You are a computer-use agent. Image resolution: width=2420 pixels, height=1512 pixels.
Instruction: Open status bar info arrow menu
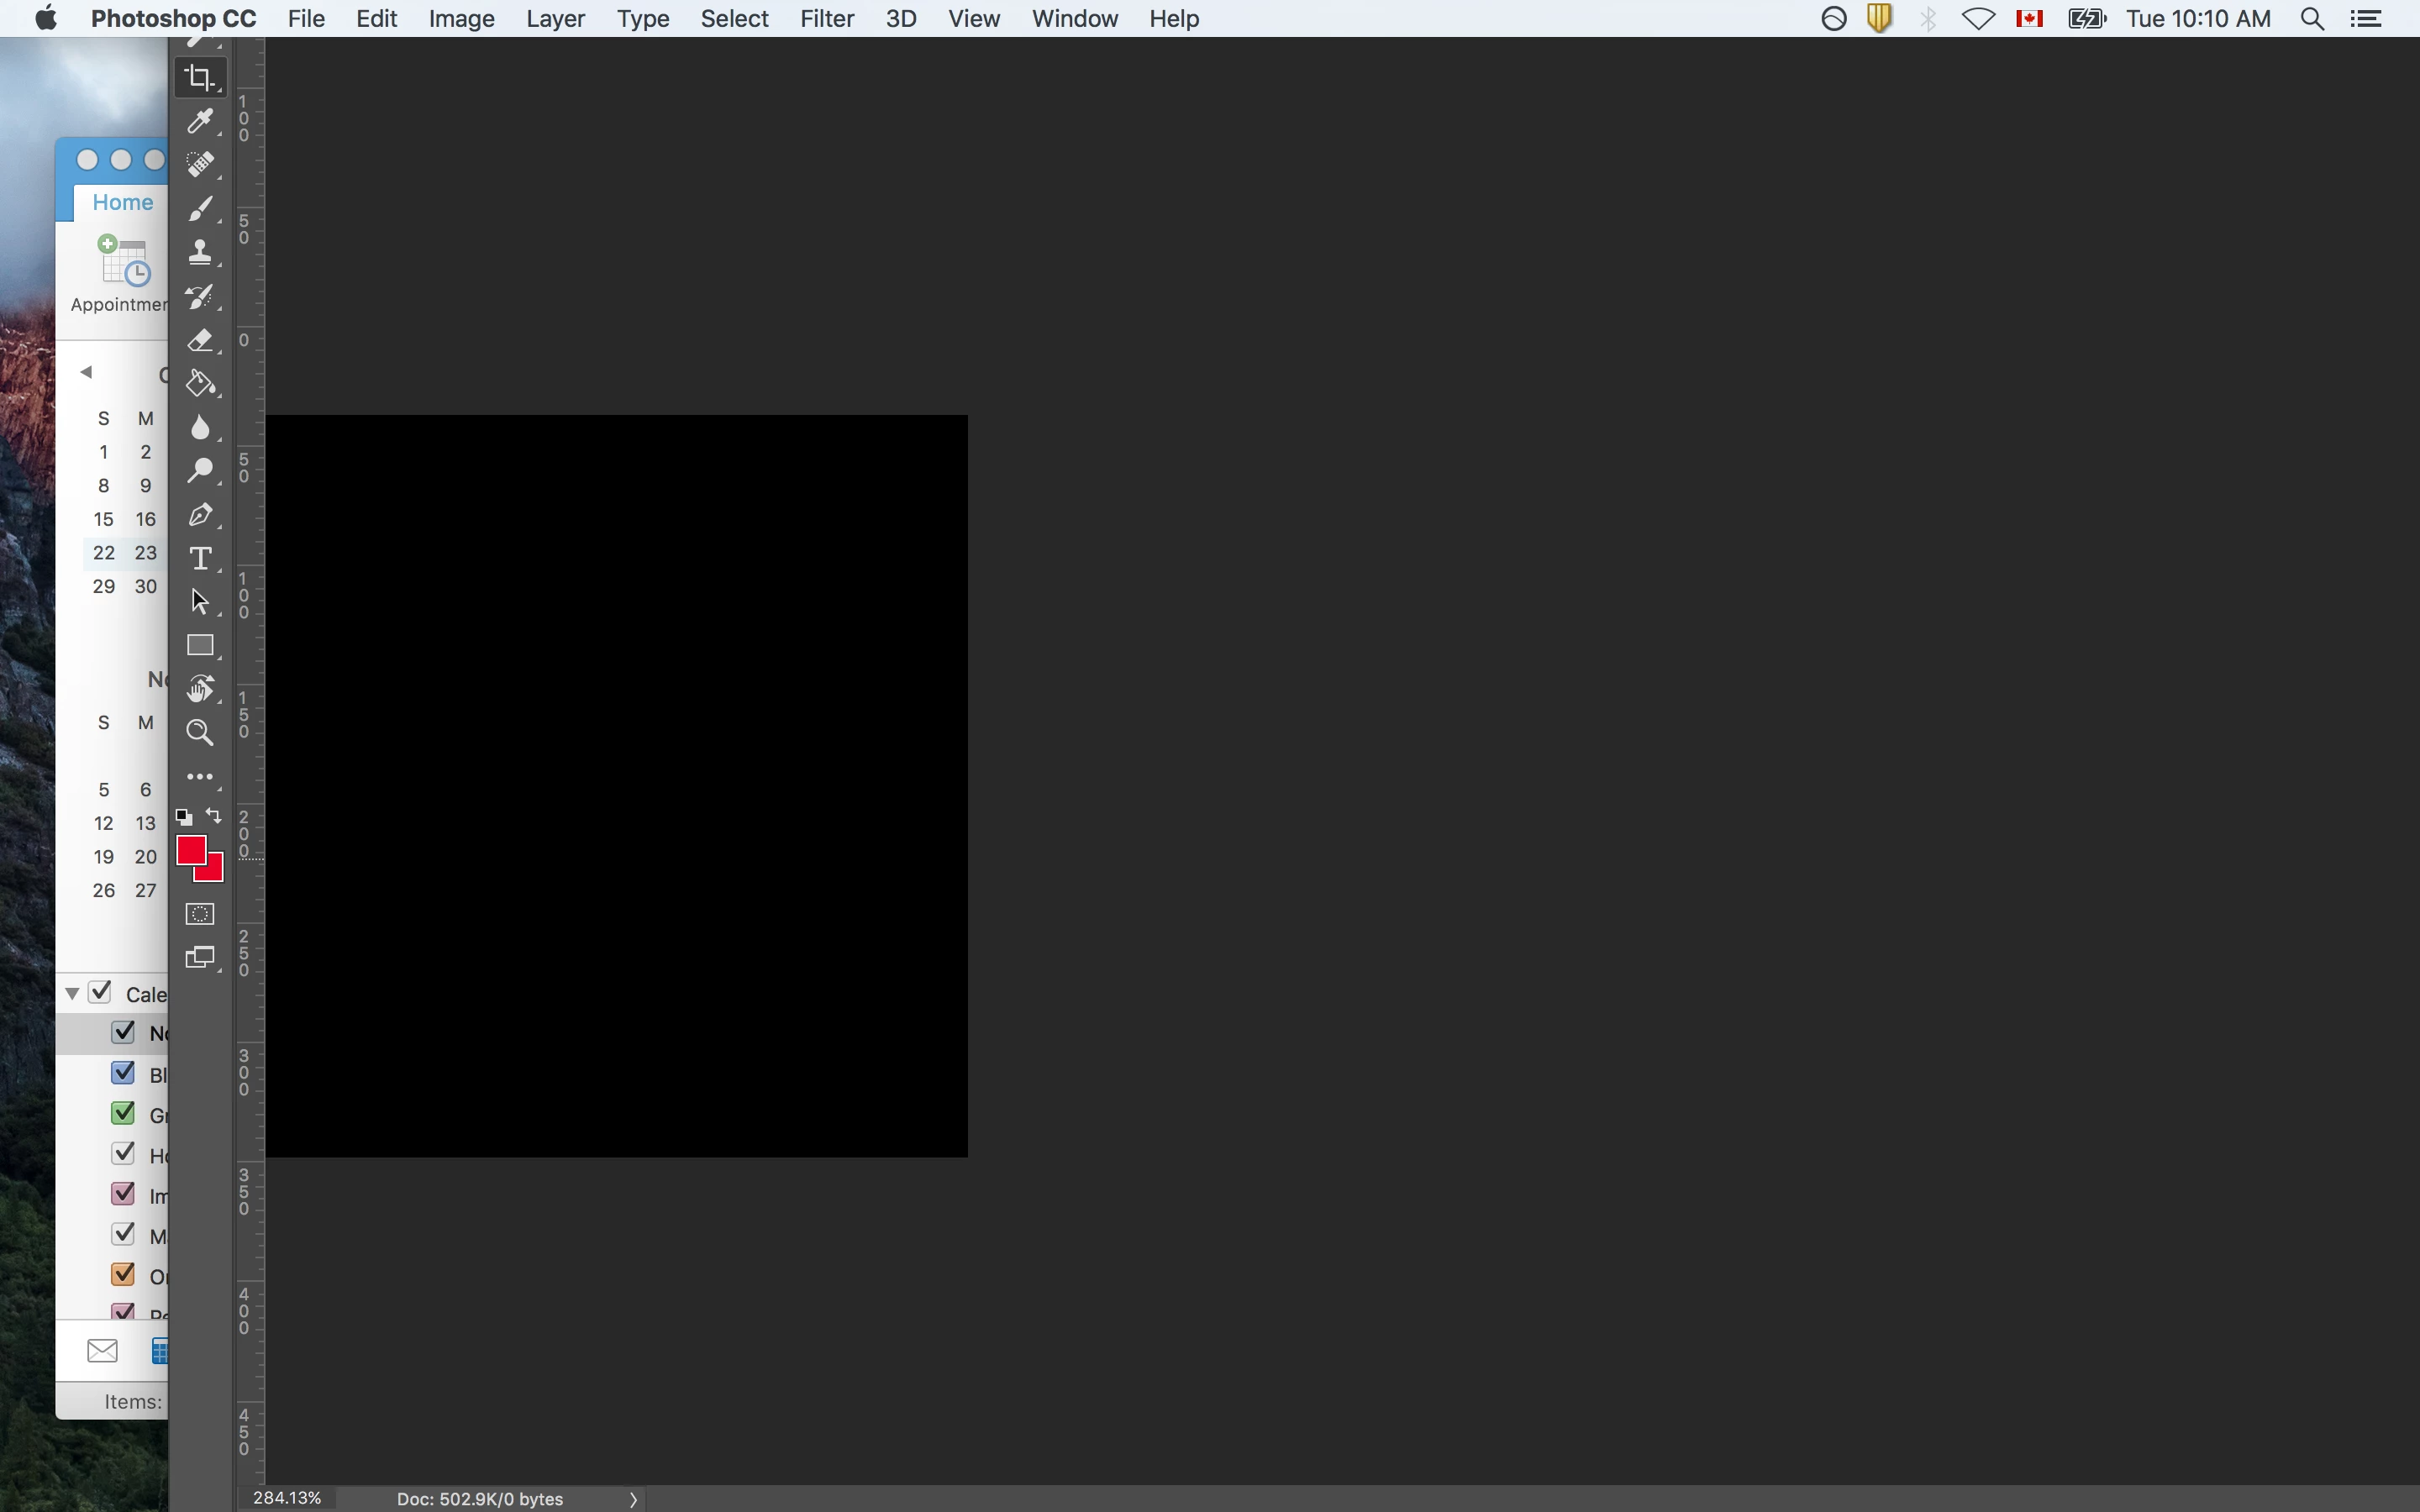(x=632, y=1499)
